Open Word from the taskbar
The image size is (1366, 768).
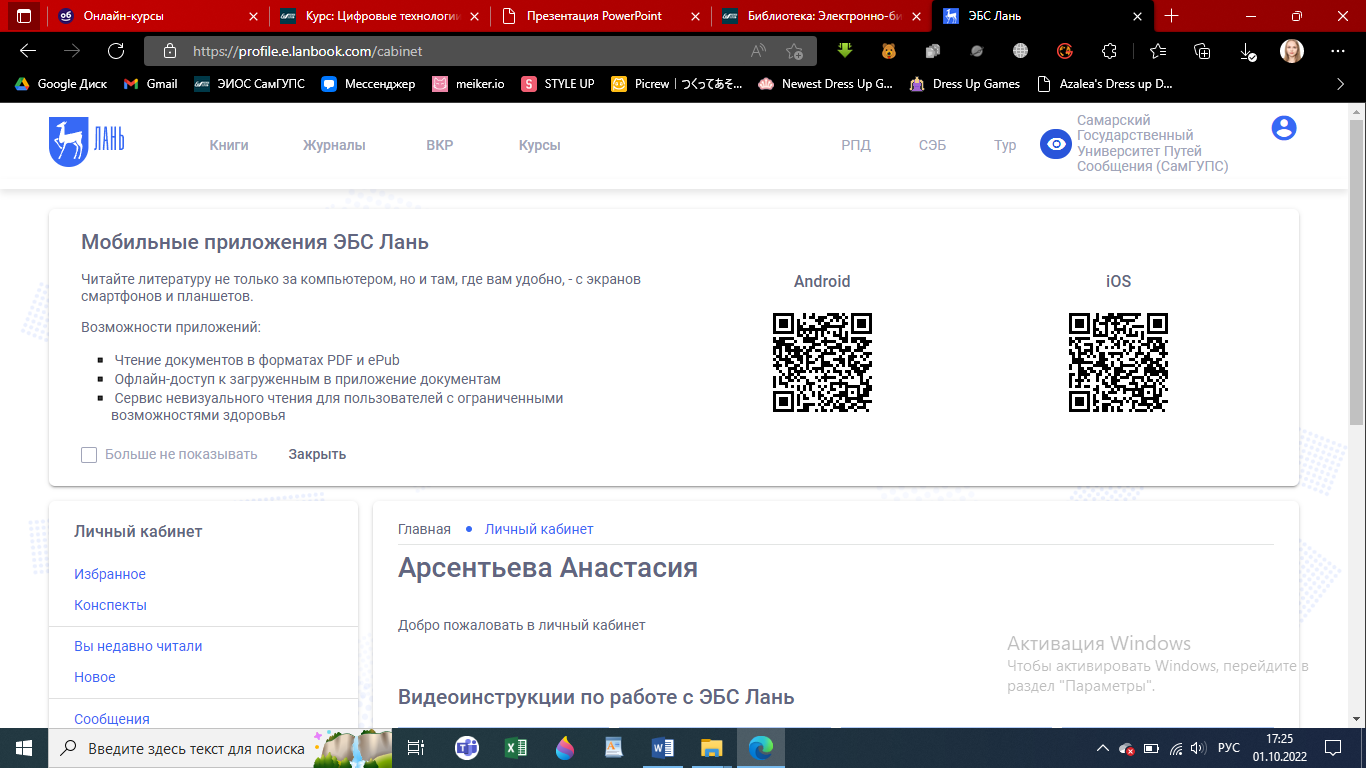663,747
